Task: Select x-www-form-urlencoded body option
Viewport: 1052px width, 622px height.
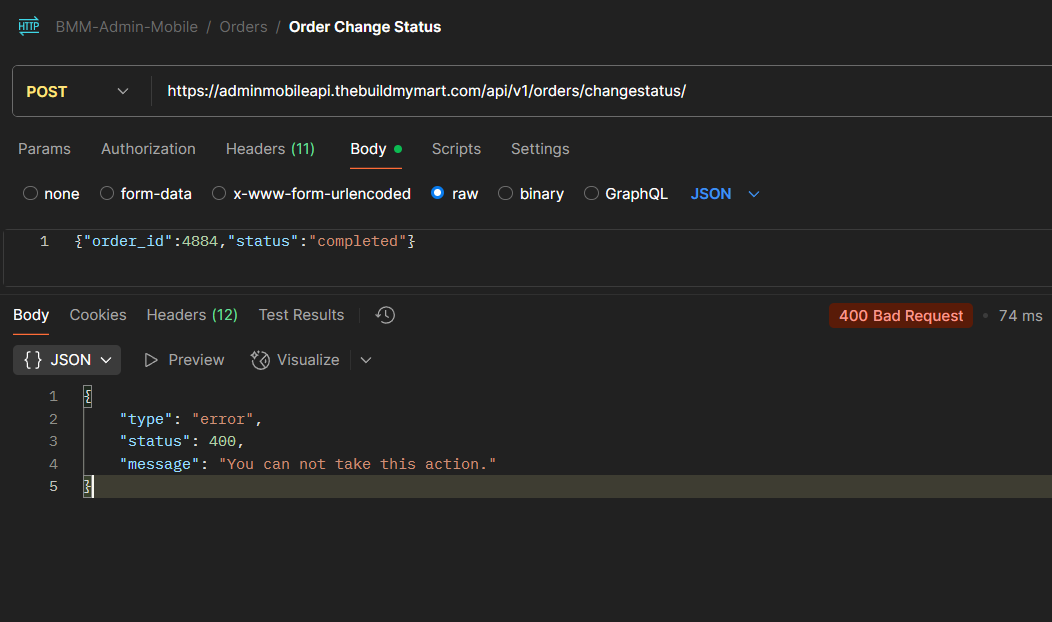Action: click(219, 193)
